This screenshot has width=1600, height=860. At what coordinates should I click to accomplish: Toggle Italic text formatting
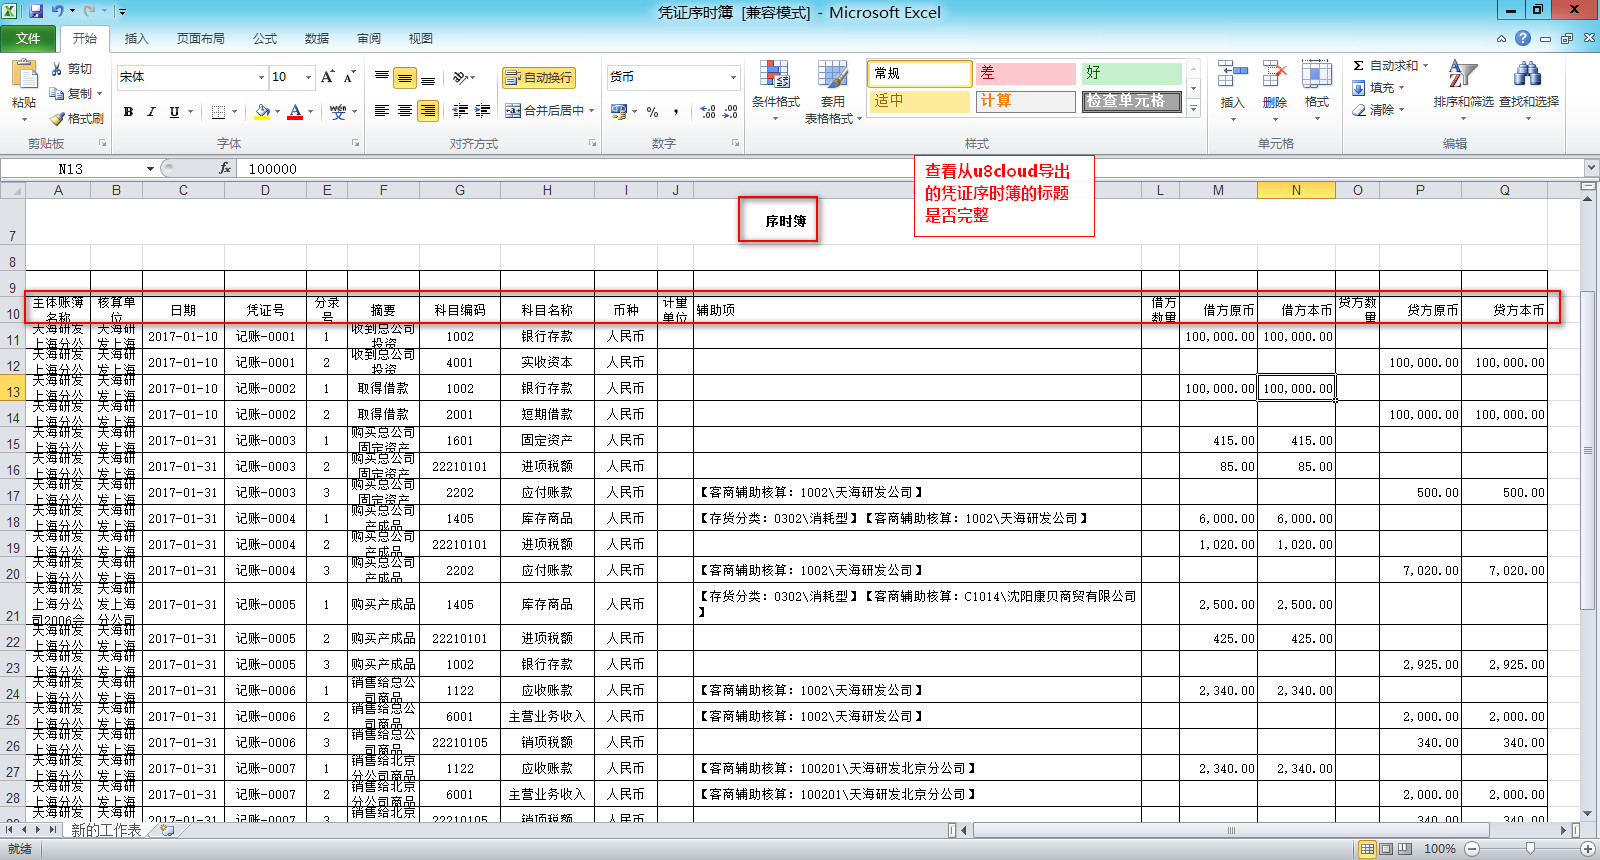coord(151,112)
